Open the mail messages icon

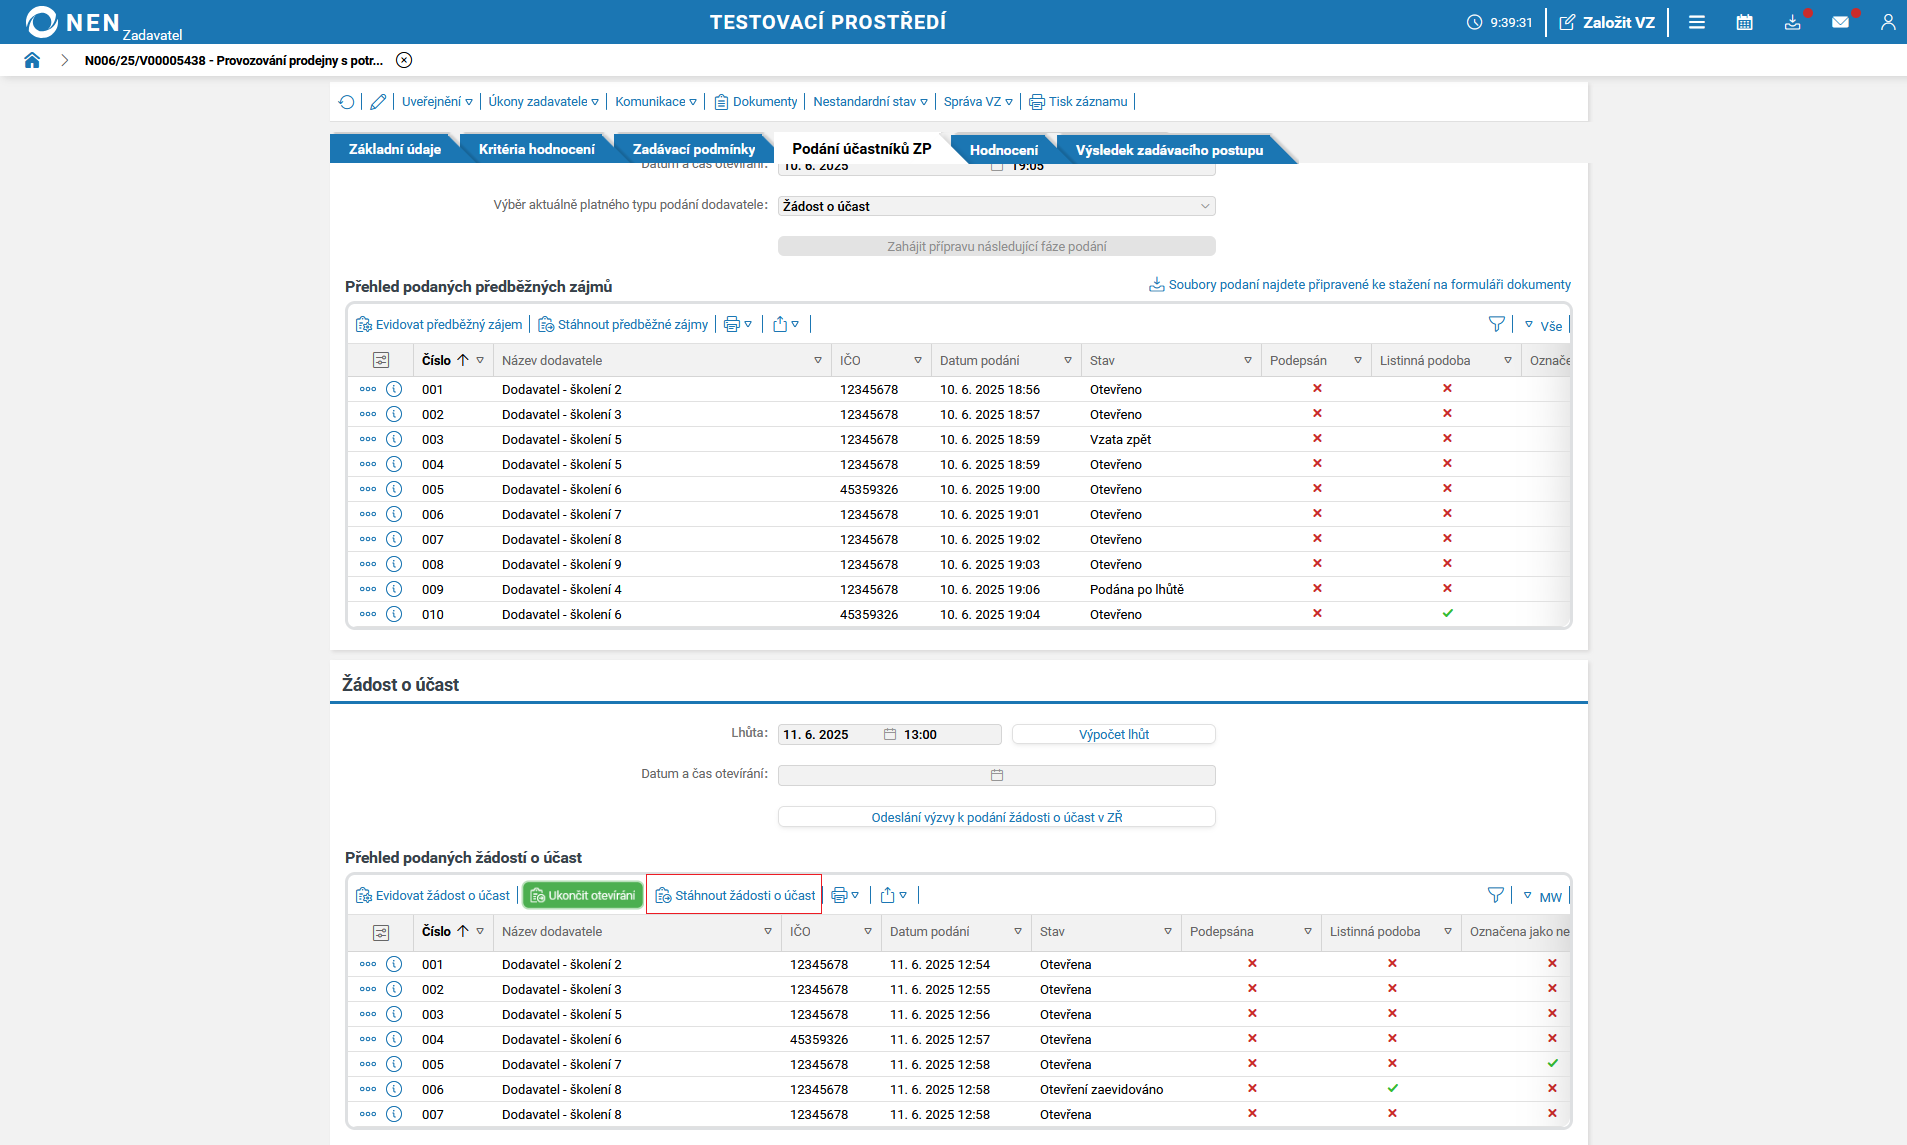coord(1840,22)
